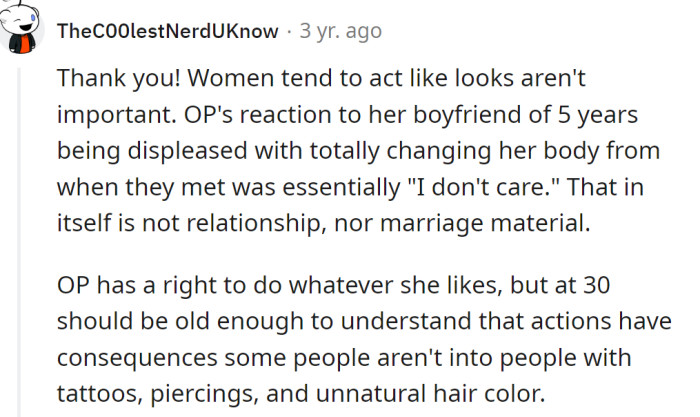Open TheC00lestNerdUKnow's user profile
Viewport: 700px width, 417px height.
click(x=168, y=31)
